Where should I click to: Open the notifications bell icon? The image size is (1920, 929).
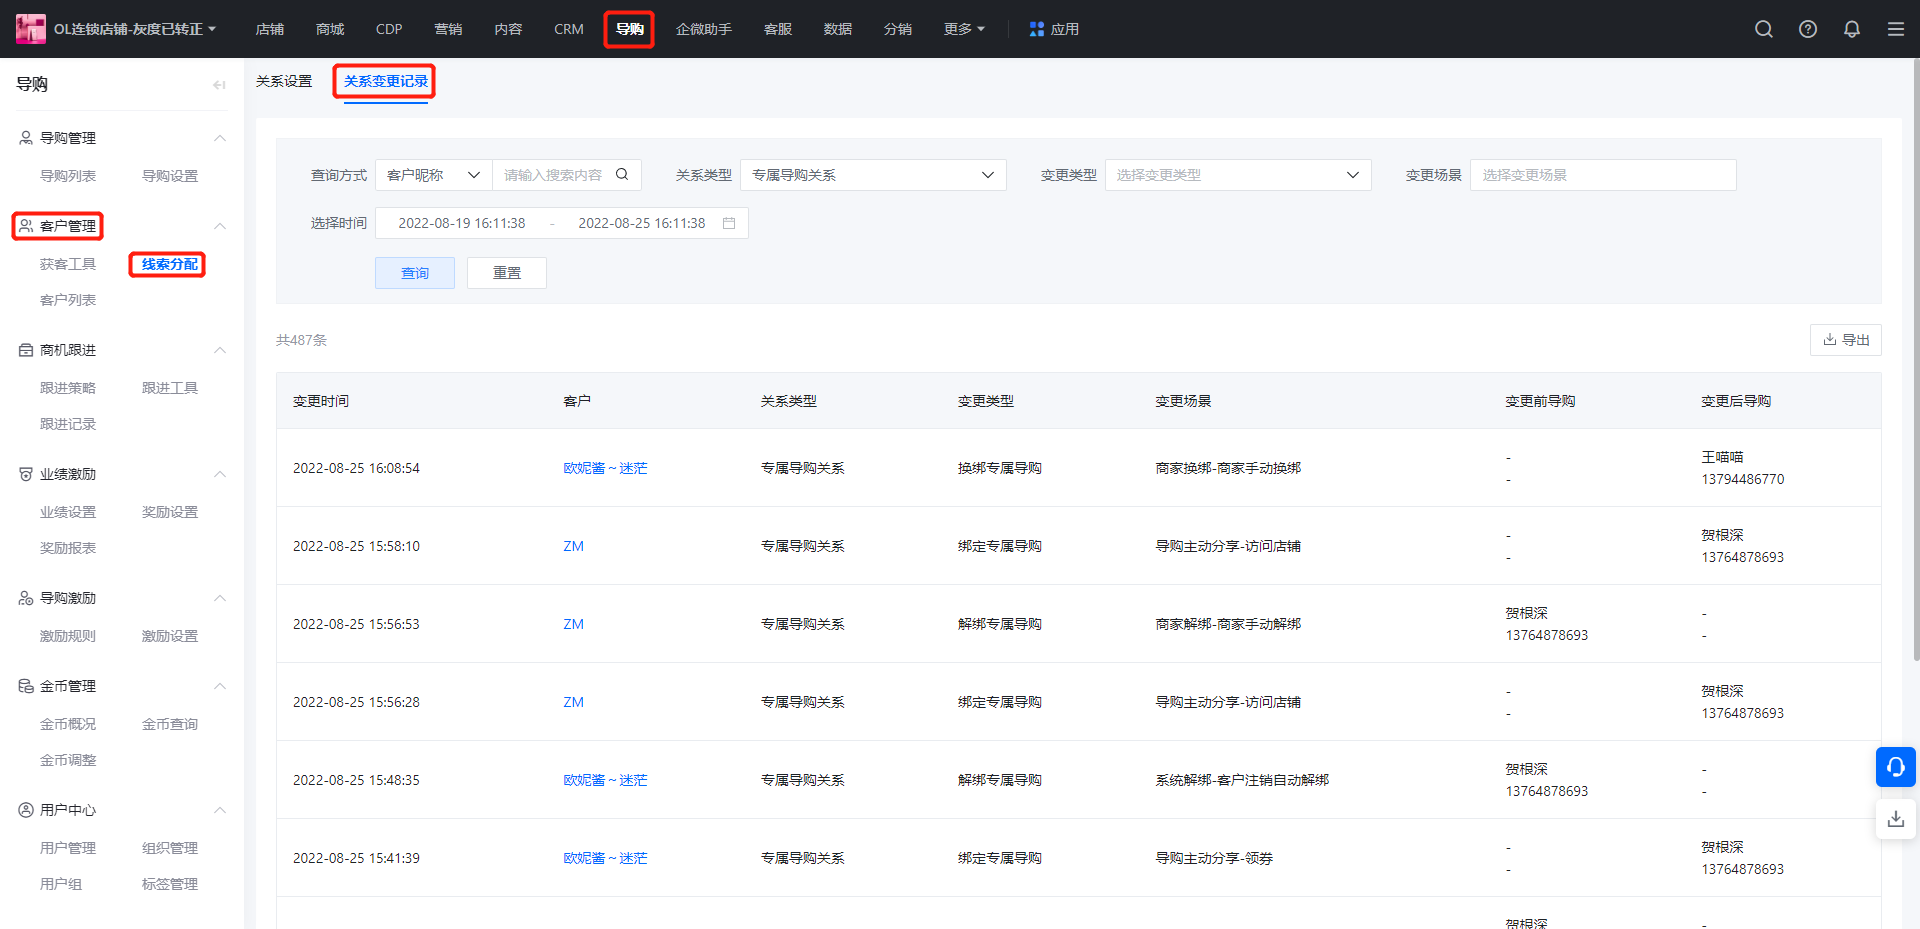(1851, 29)
